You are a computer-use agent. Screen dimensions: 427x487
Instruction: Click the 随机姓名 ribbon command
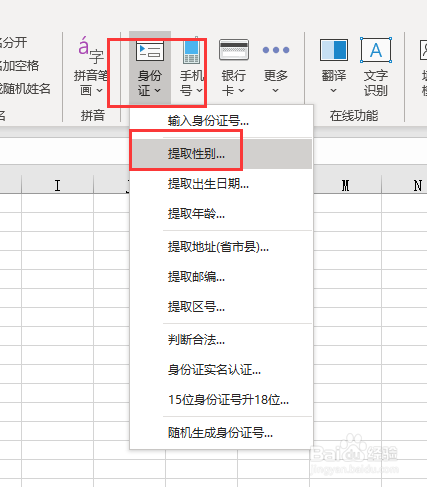coord(25,89)
